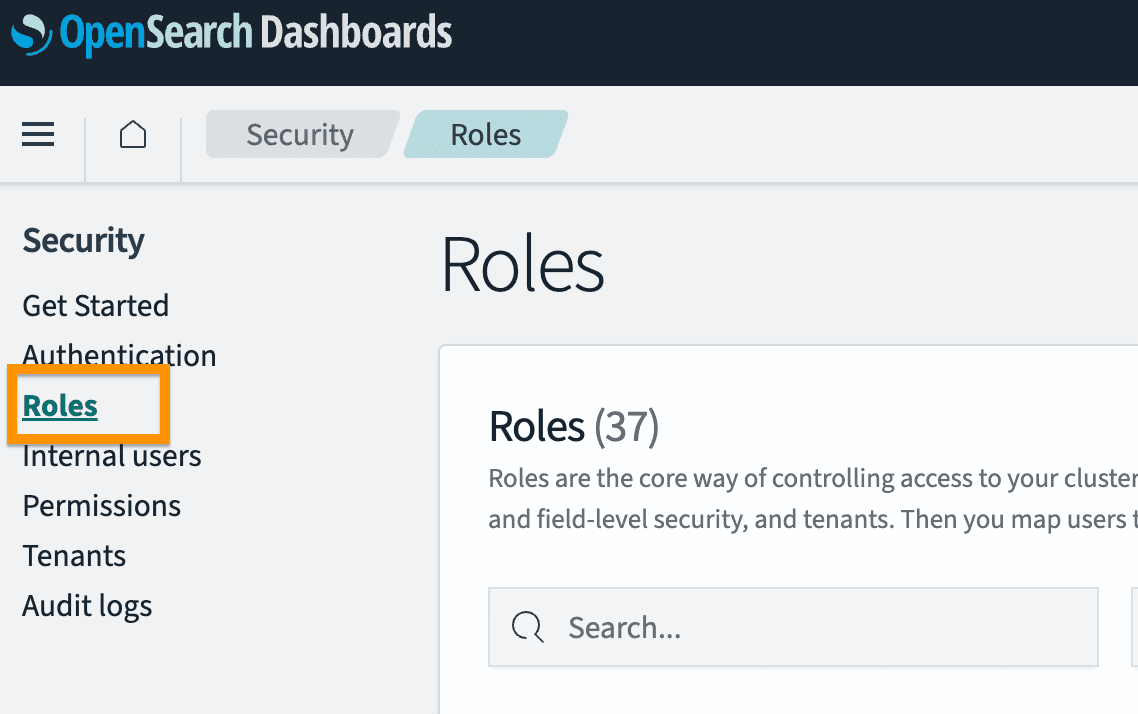Go to the Security breadcrumb

coord(300,135)
